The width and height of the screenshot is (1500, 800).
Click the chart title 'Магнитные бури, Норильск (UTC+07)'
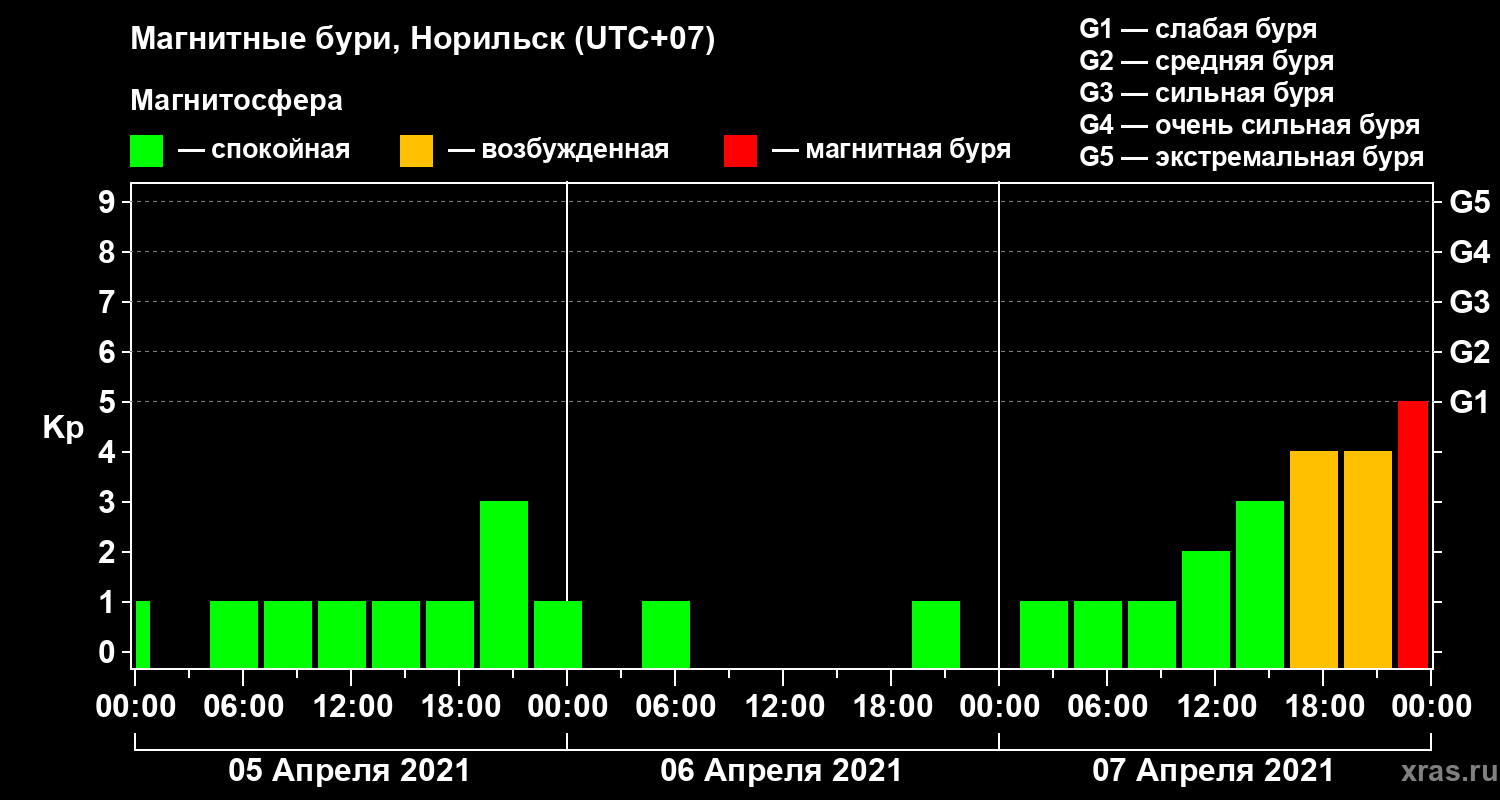(423, 41)
